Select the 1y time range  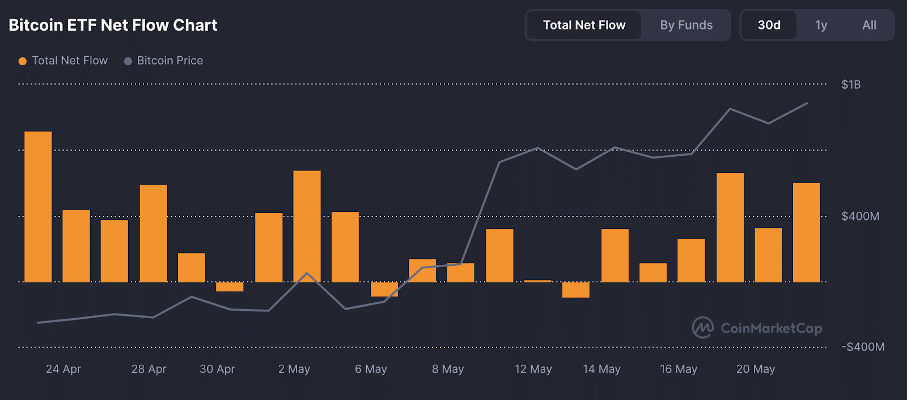click(821, 25)
